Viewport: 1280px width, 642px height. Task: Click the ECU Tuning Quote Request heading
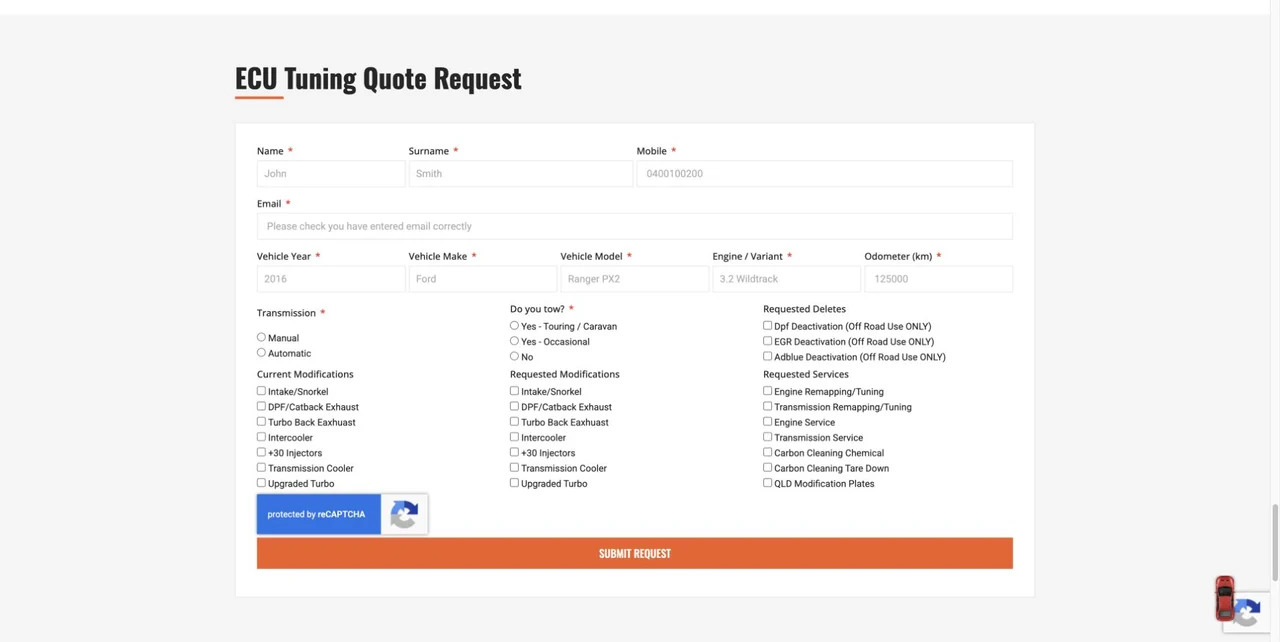click(x=378, y=78)
